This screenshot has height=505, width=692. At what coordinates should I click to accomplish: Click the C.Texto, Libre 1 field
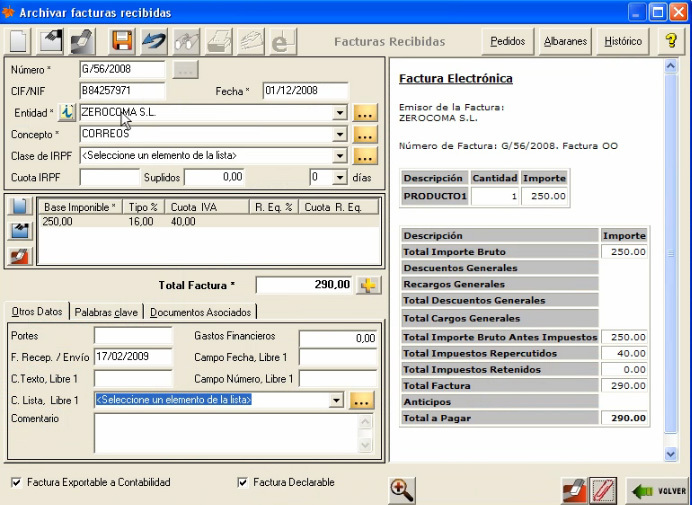tap(133, 379)
